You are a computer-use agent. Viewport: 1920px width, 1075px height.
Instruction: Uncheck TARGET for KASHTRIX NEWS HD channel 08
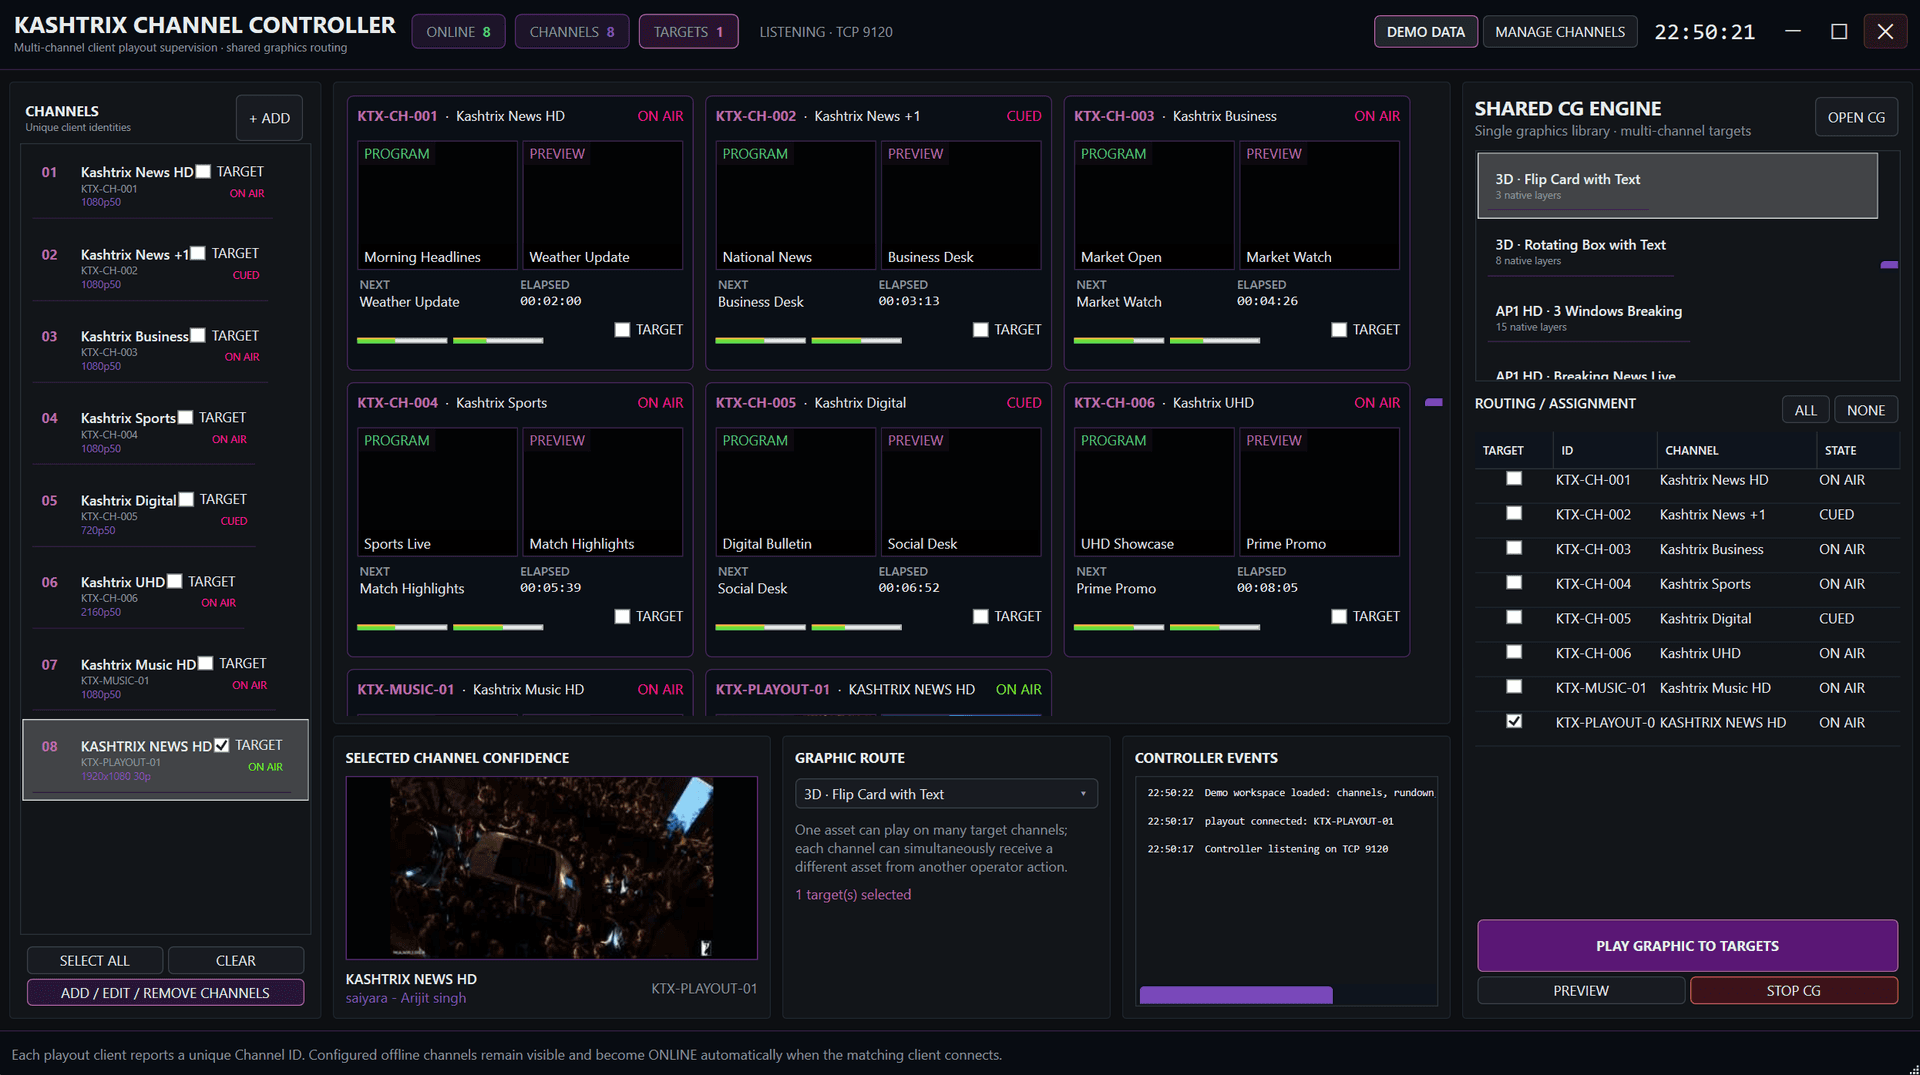(222, 745)
